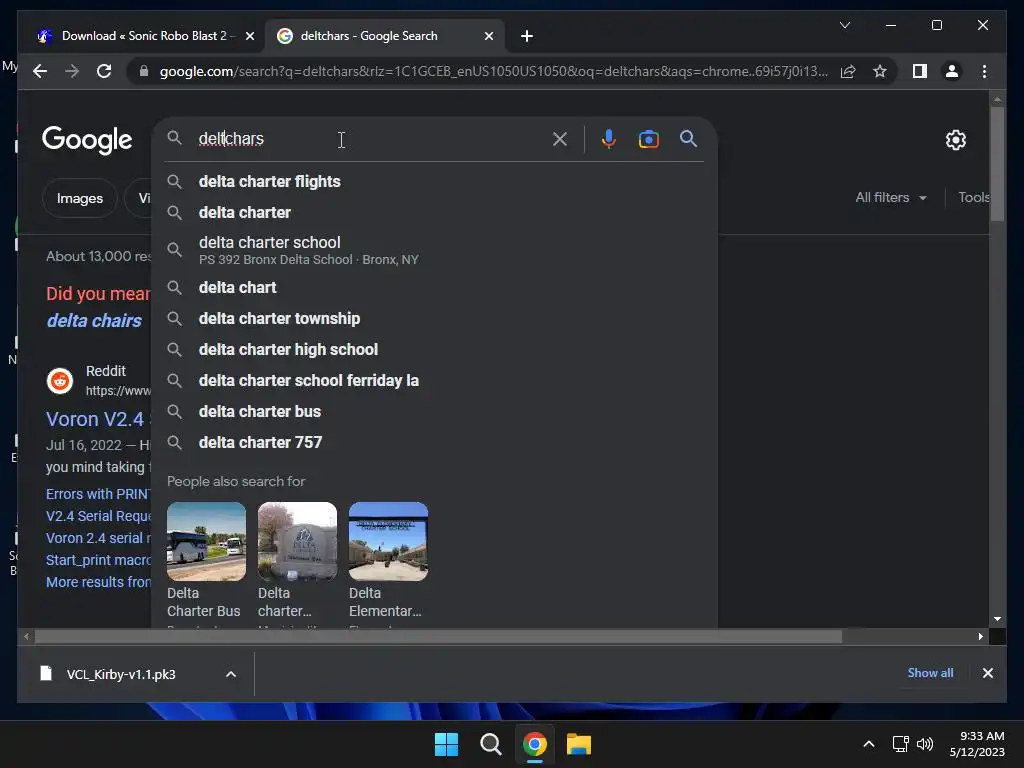Open the Windows Start menu
Viewport: 1024px width, 768px height.
tap(447, 744)
